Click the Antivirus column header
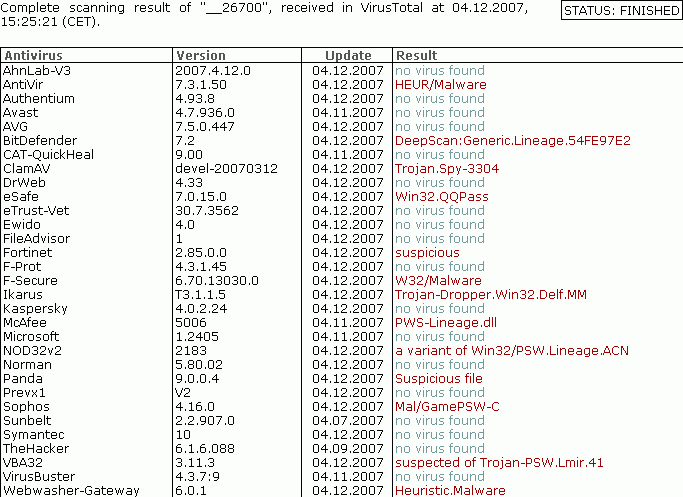Viewport: 683px width, 497px height. point(34,56)
